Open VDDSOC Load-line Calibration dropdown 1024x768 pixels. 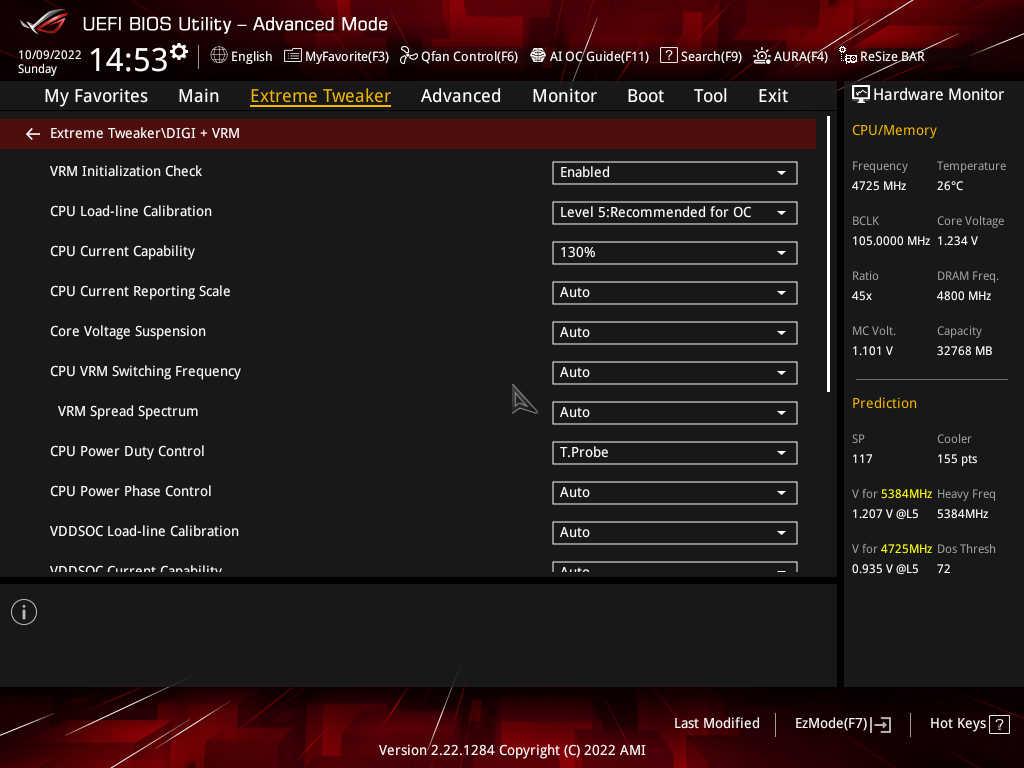point(675,532)
